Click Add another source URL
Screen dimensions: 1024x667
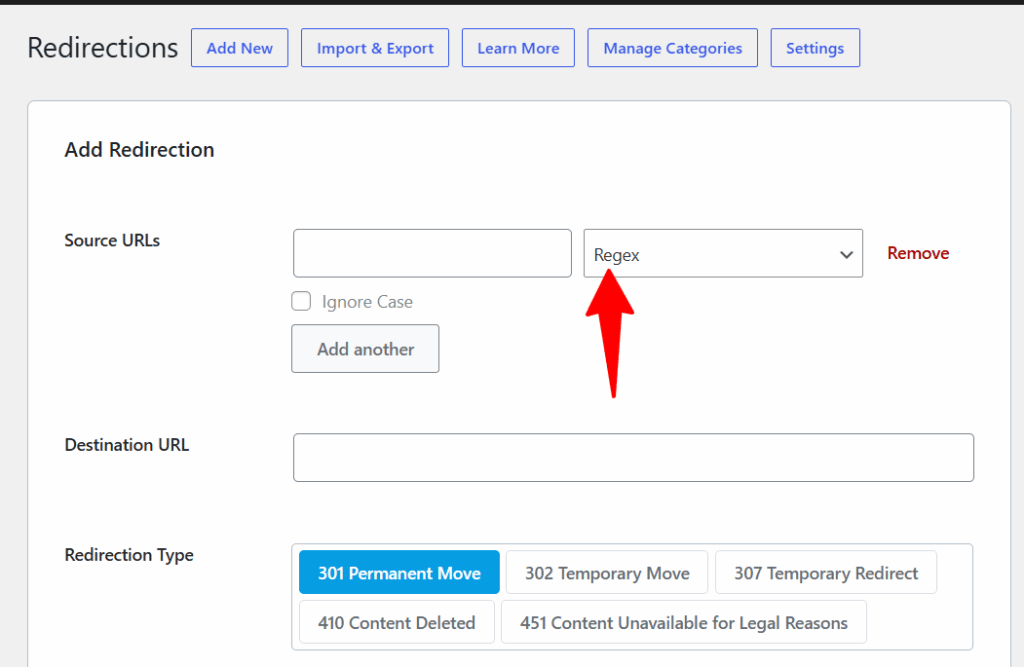pyautogui.click(x=365, y=349)
